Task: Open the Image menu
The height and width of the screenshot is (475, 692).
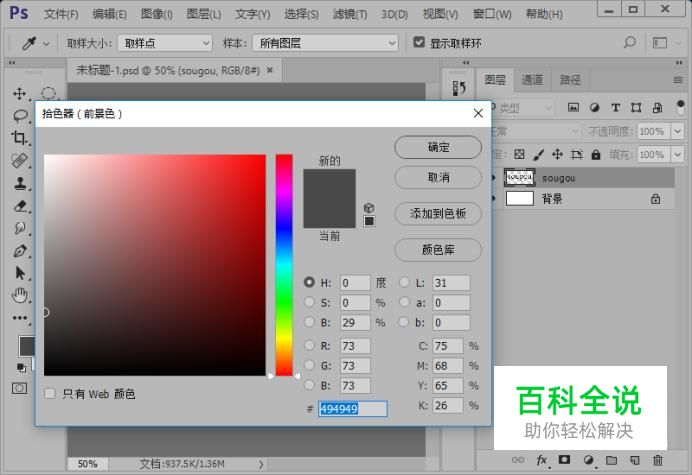Action: [x=157, y=14]
